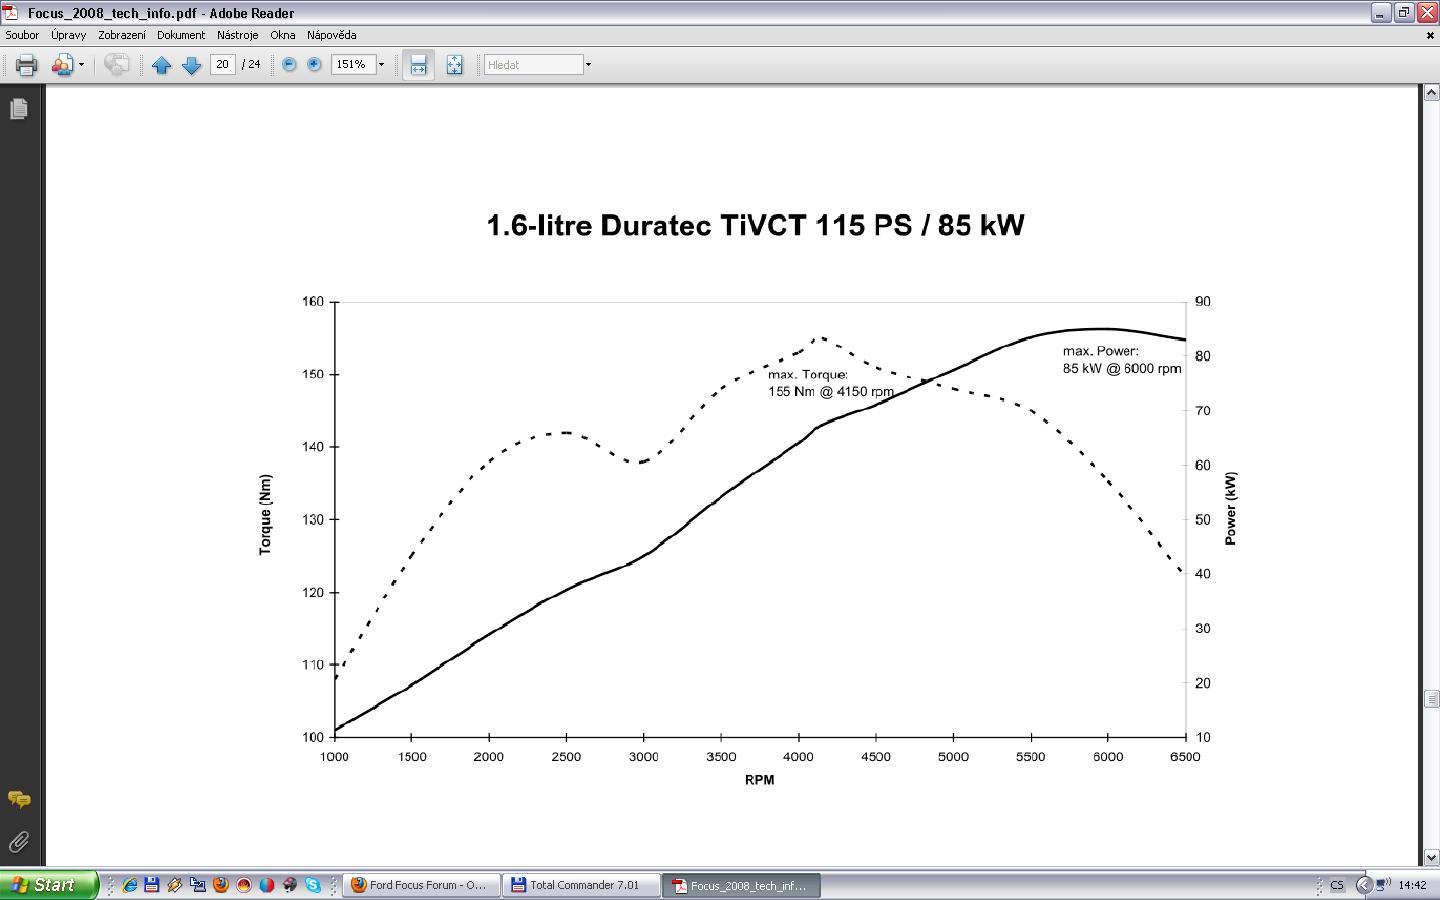Image resolution: width=1440 pixels, height=900 pixels.
Task: Open the Nástroje menu
Action: [x=237, y=35]
